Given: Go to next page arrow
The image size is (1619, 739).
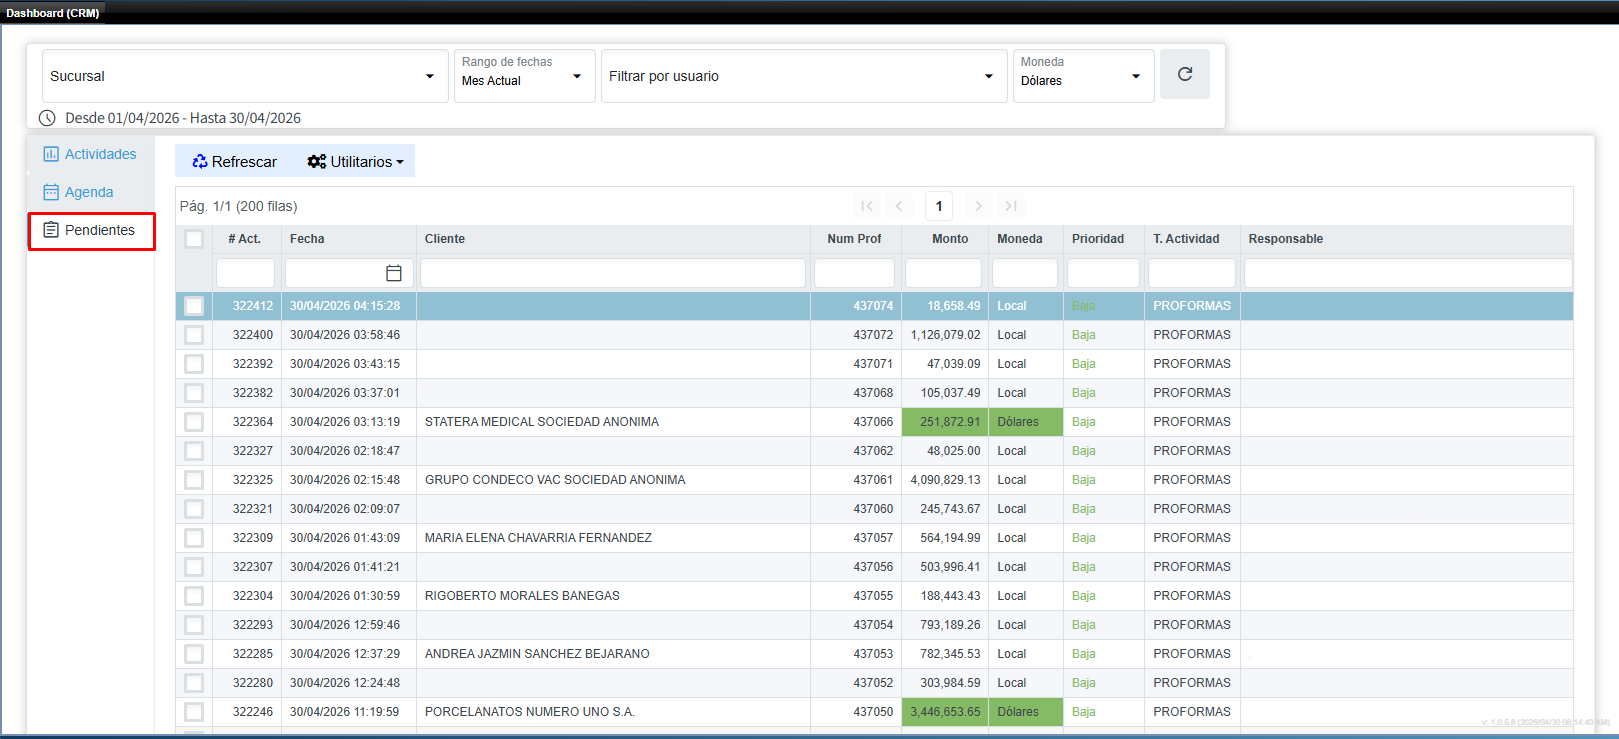Looking at the screenshot, I should pos(978,206).
